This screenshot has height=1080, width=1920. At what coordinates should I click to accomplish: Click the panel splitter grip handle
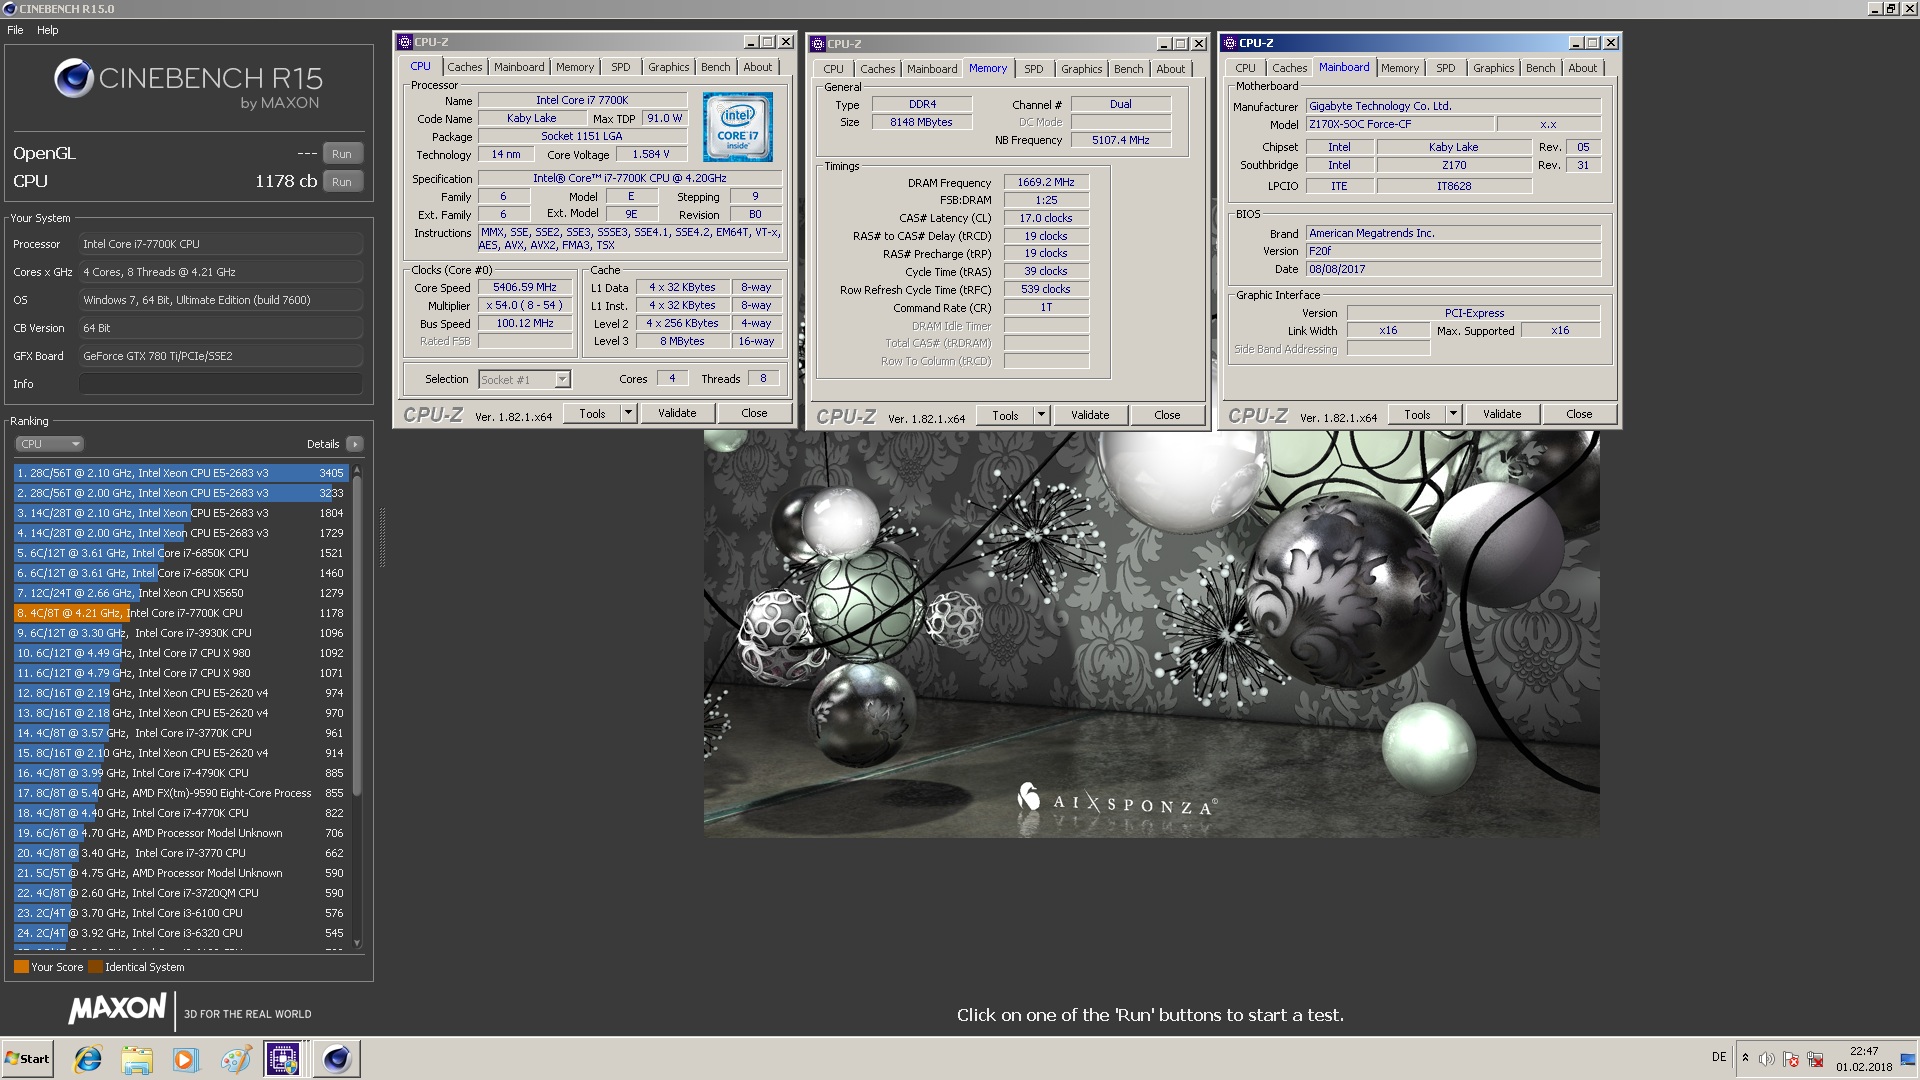pyautogui.click(x=382, y=538)
